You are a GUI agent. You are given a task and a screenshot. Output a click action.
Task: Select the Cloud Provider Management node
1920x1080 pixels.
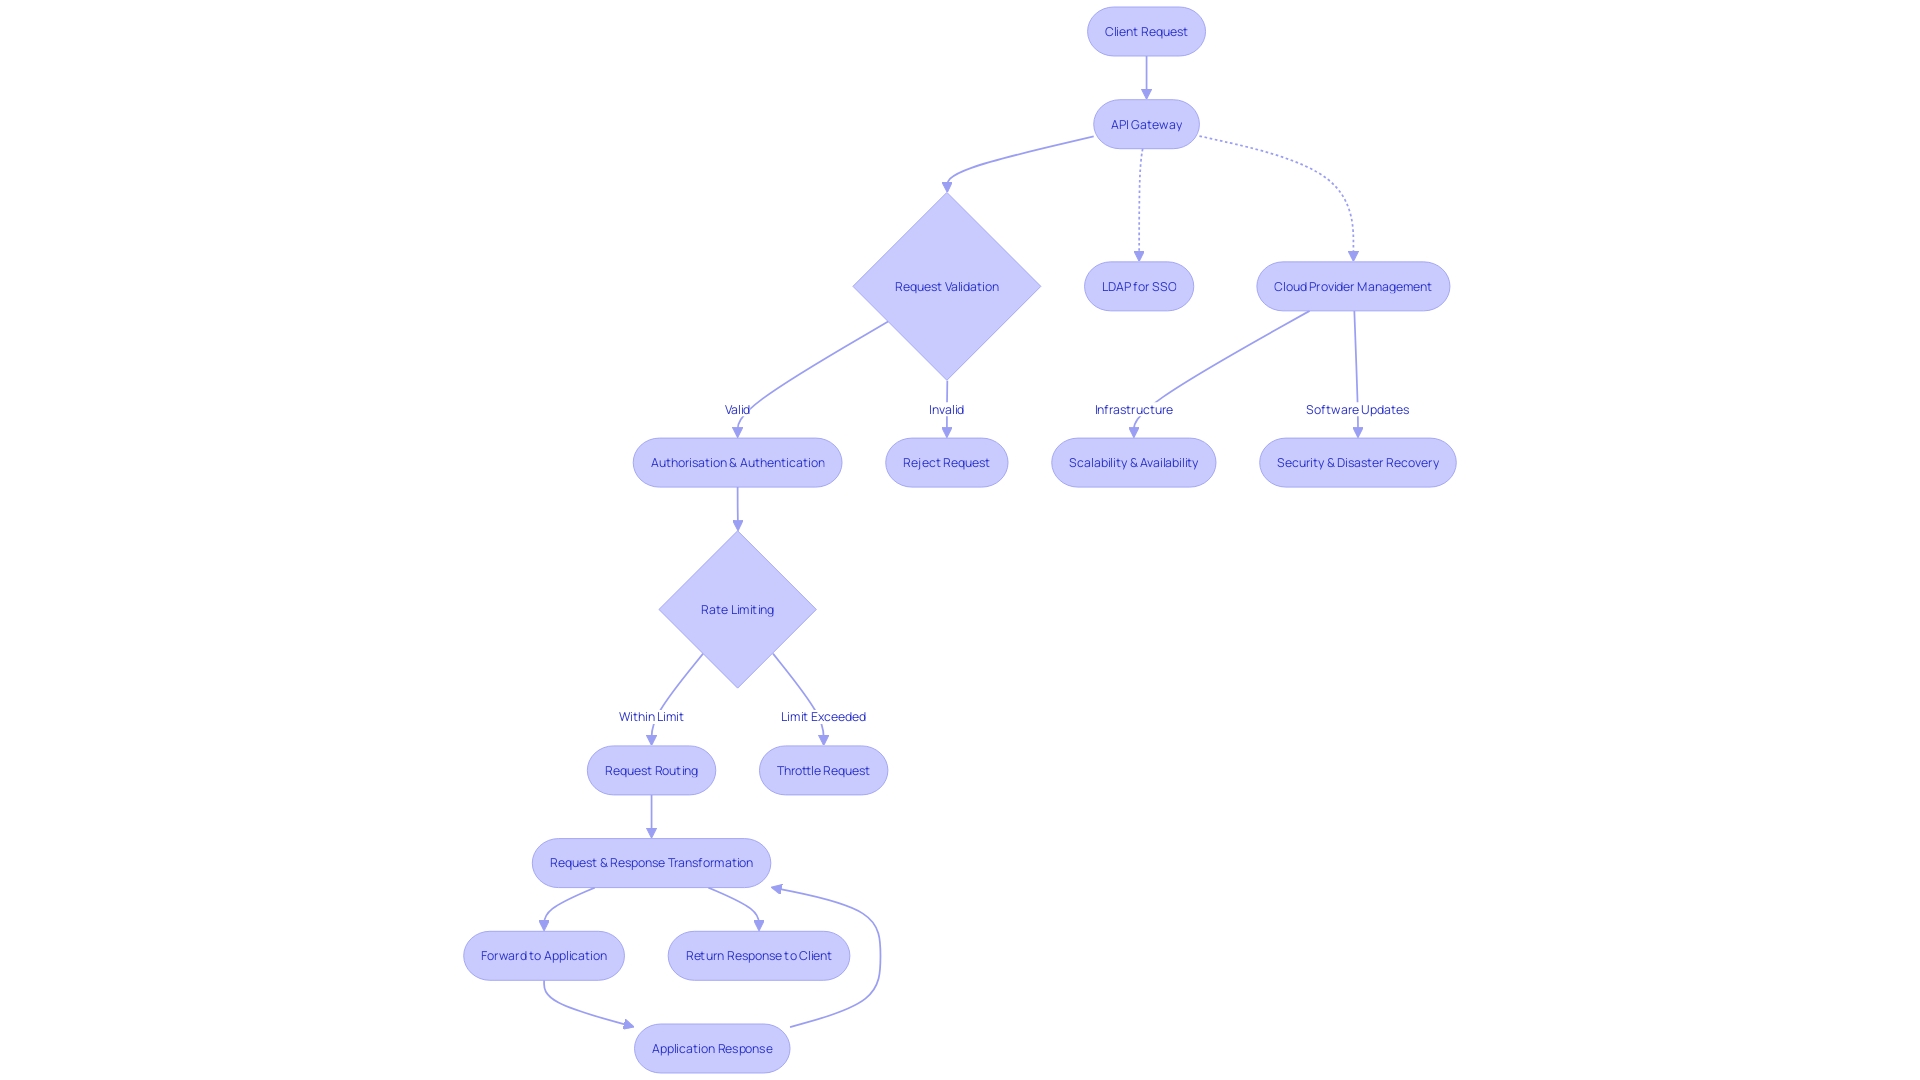click(1352, 286)
